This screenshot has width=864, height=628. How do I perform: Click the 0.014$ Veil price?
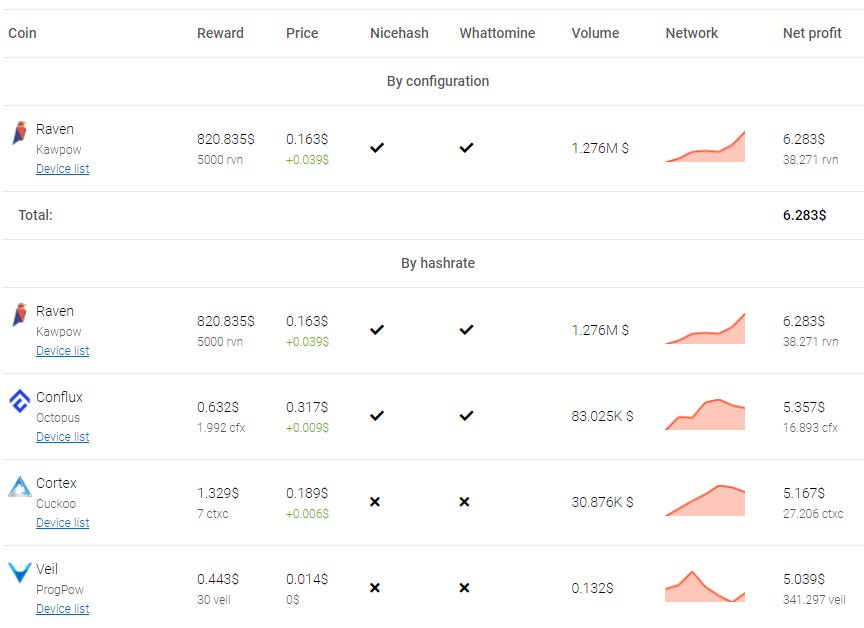tap(307, 579)
